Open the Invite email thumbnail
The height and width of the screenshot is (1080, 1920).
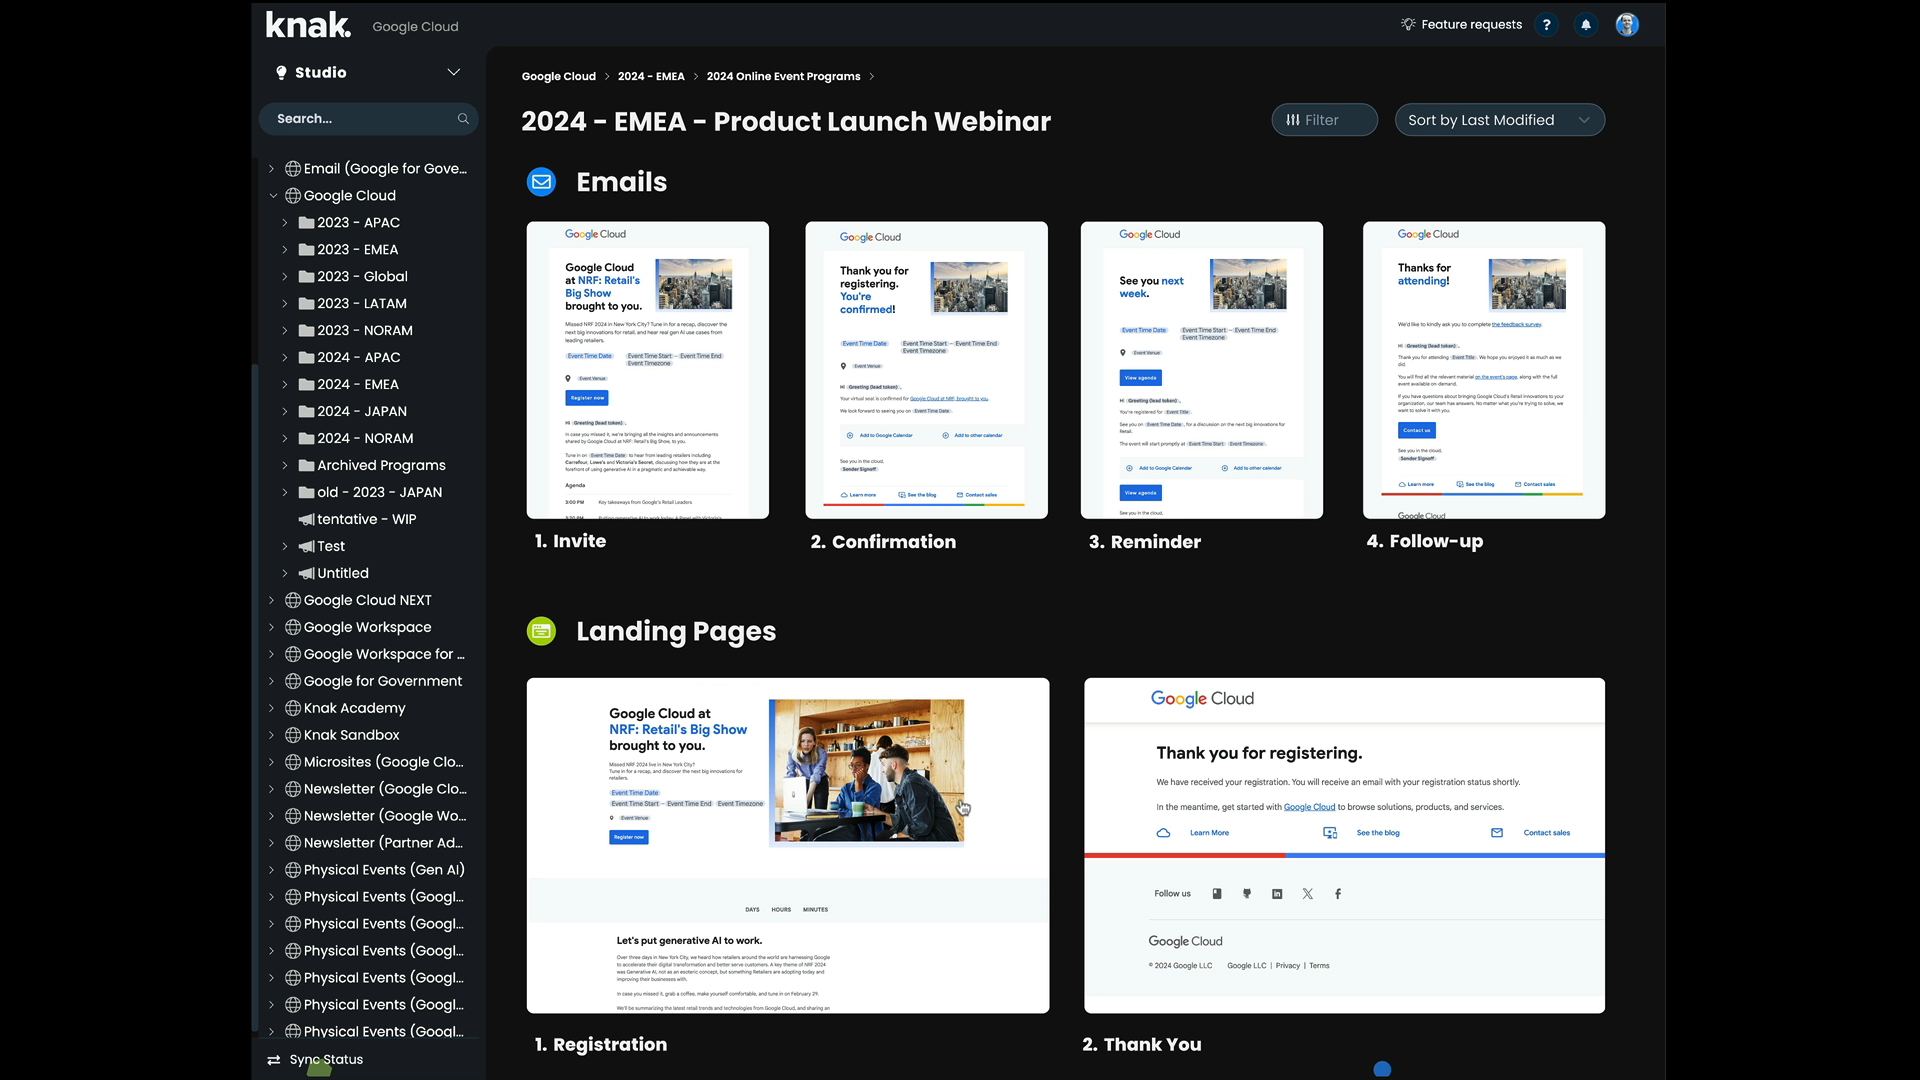pyautogui.click(x=647, y=370)
